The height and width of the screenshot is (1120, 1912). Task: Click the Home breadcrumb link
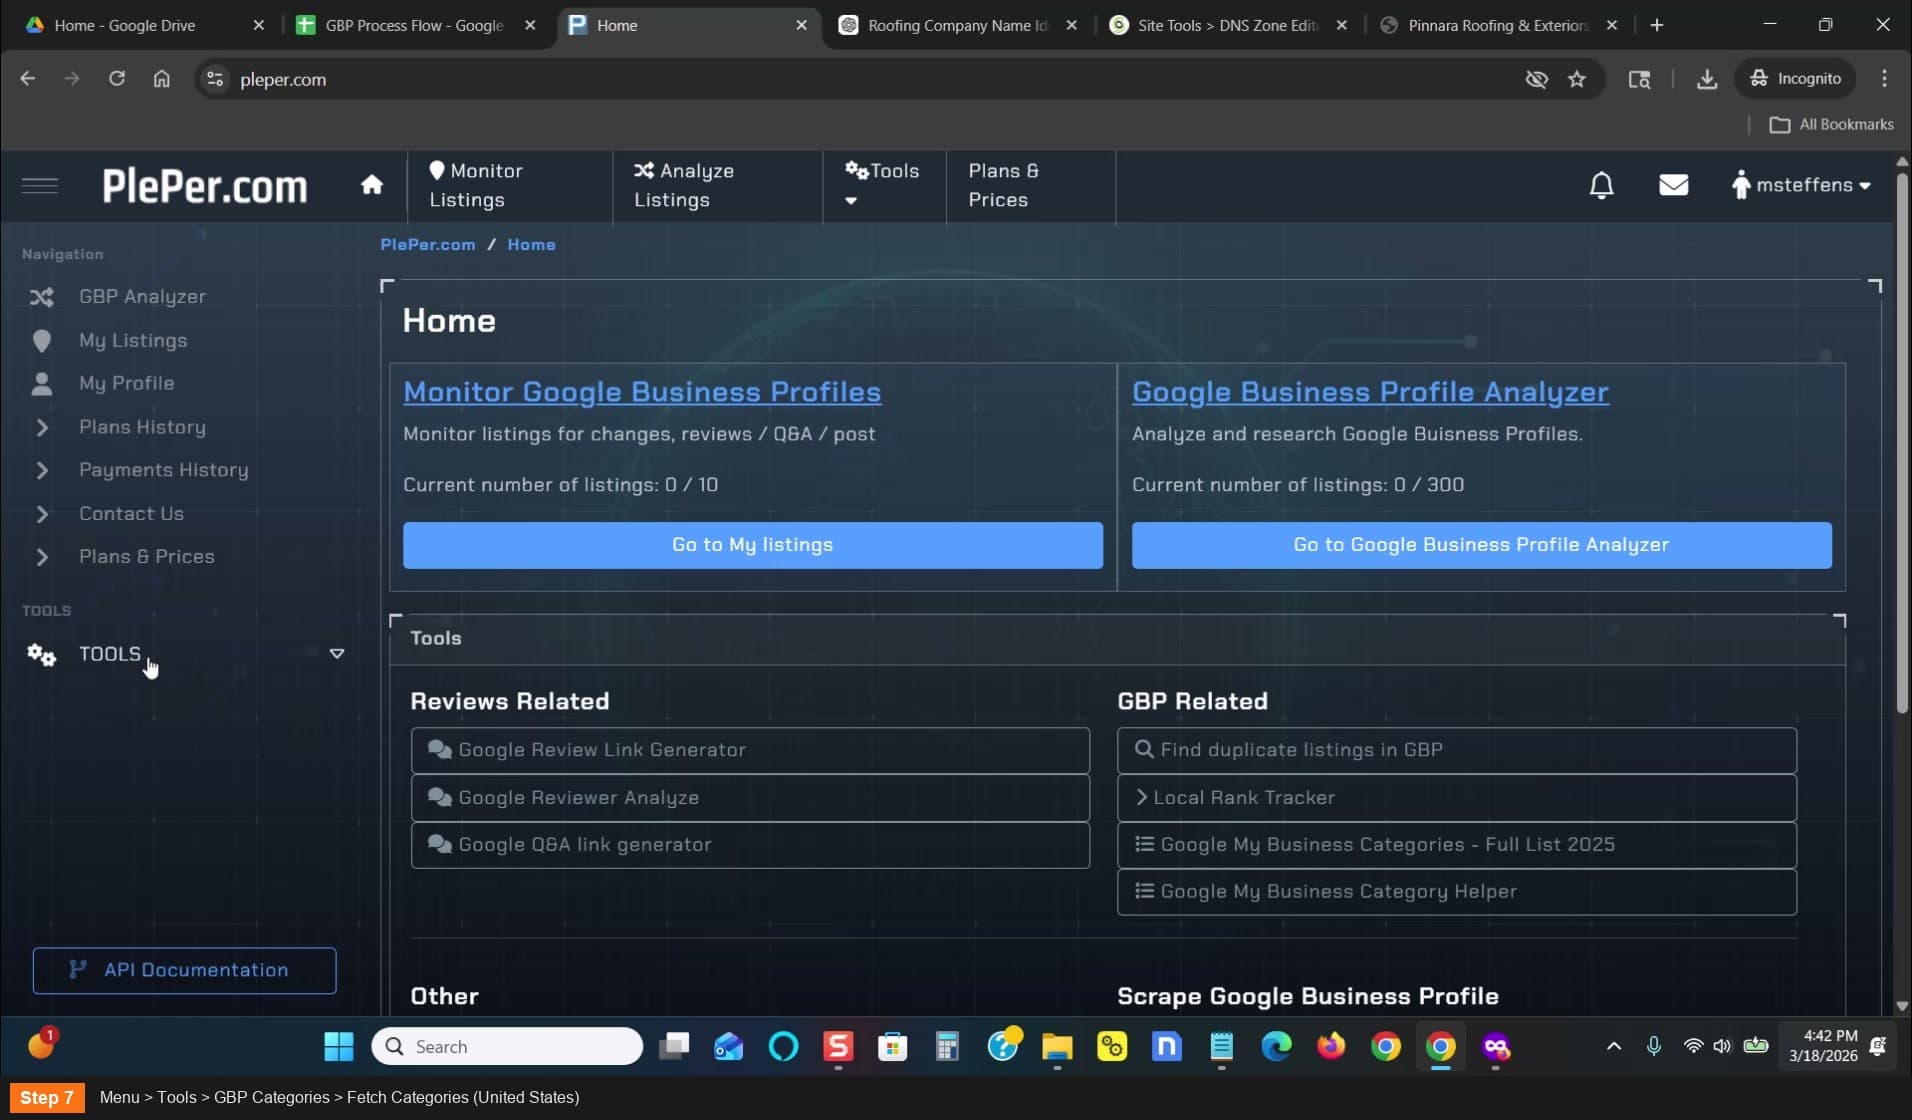pyautogui.click(x=531, y=245)
